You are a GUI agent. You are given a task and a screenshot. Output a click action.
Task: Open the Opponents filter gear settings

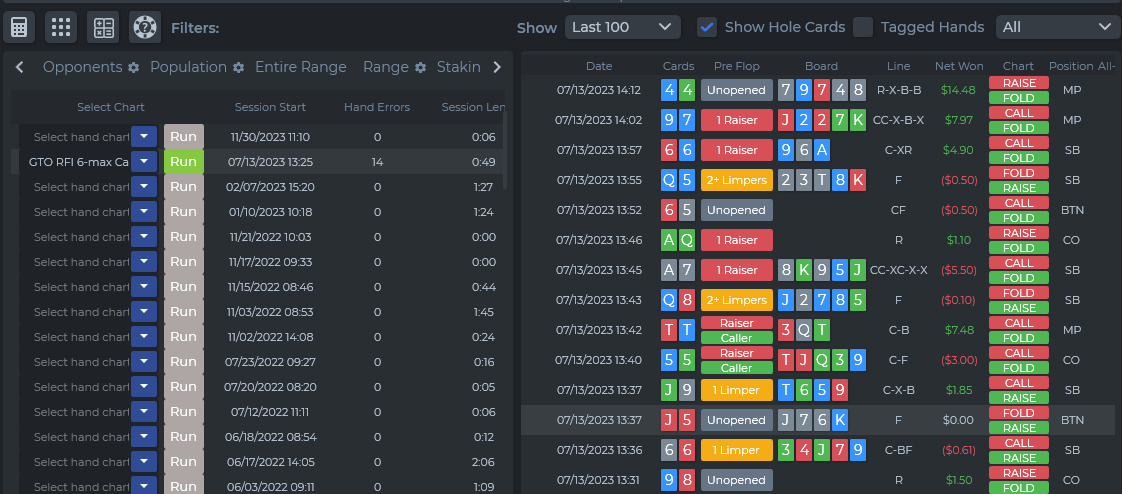[134, 67]
